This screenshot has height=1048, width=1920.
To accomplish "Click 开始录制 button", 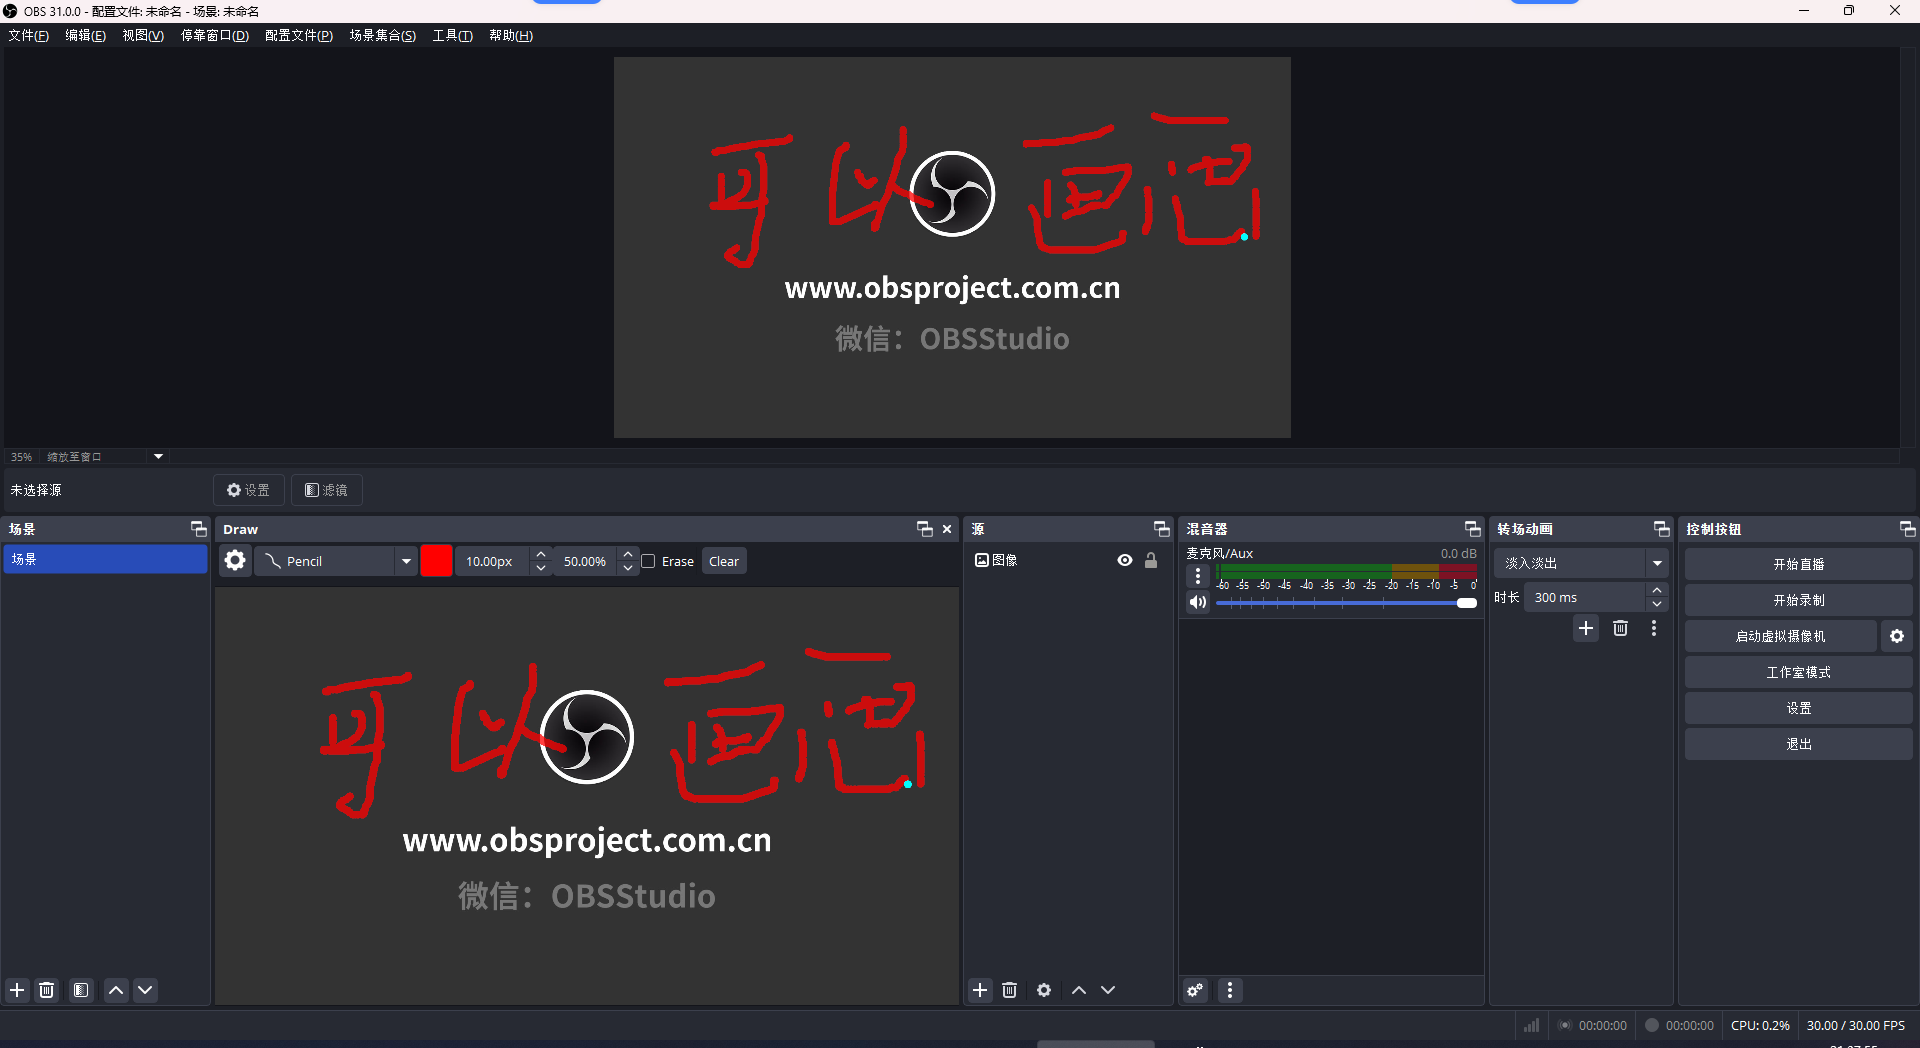I will pyautogui.click(x=1798, y=600).
